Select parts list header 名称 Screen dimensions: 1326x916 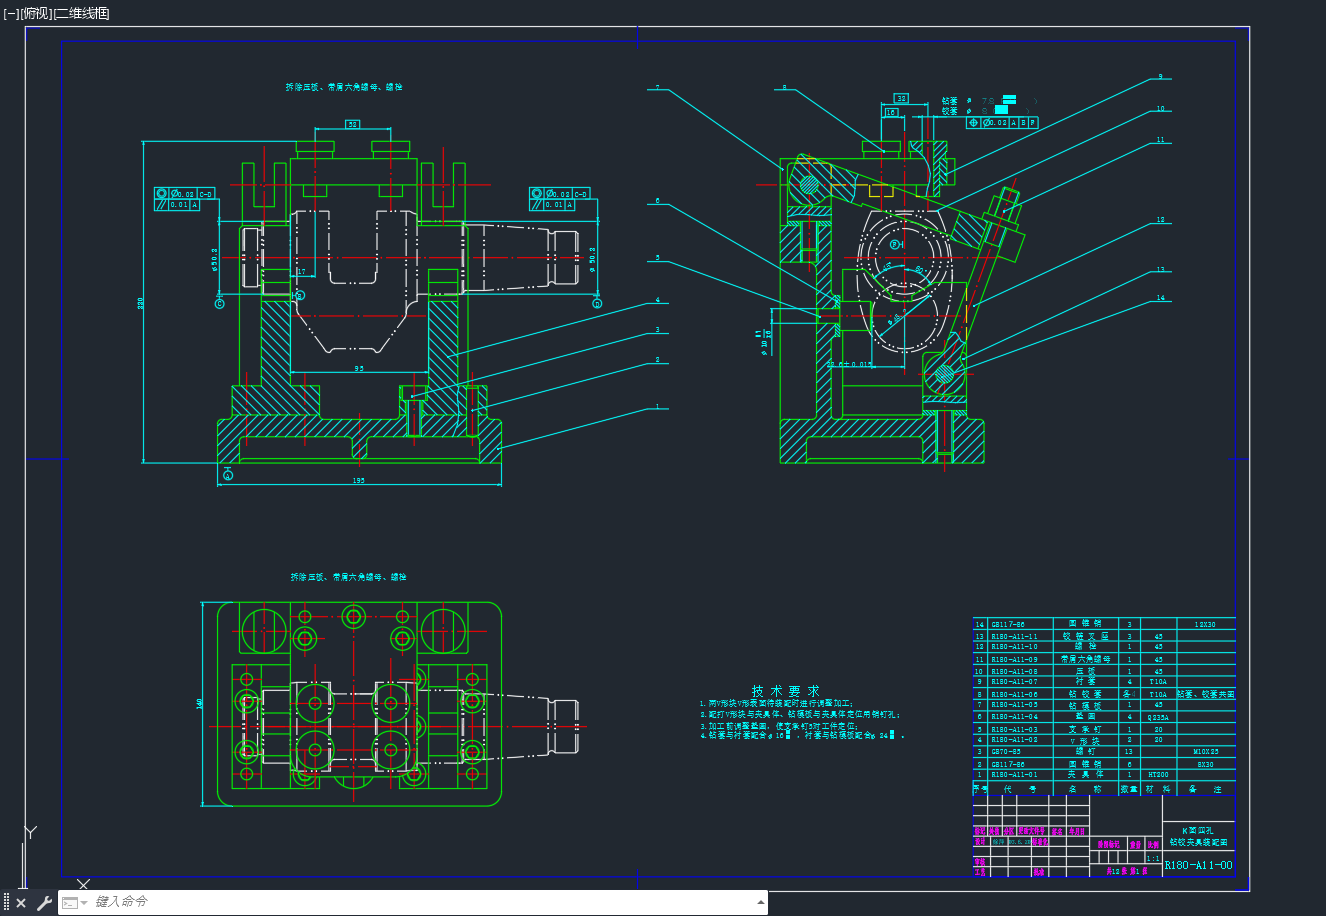click(x=1085, y=789)
